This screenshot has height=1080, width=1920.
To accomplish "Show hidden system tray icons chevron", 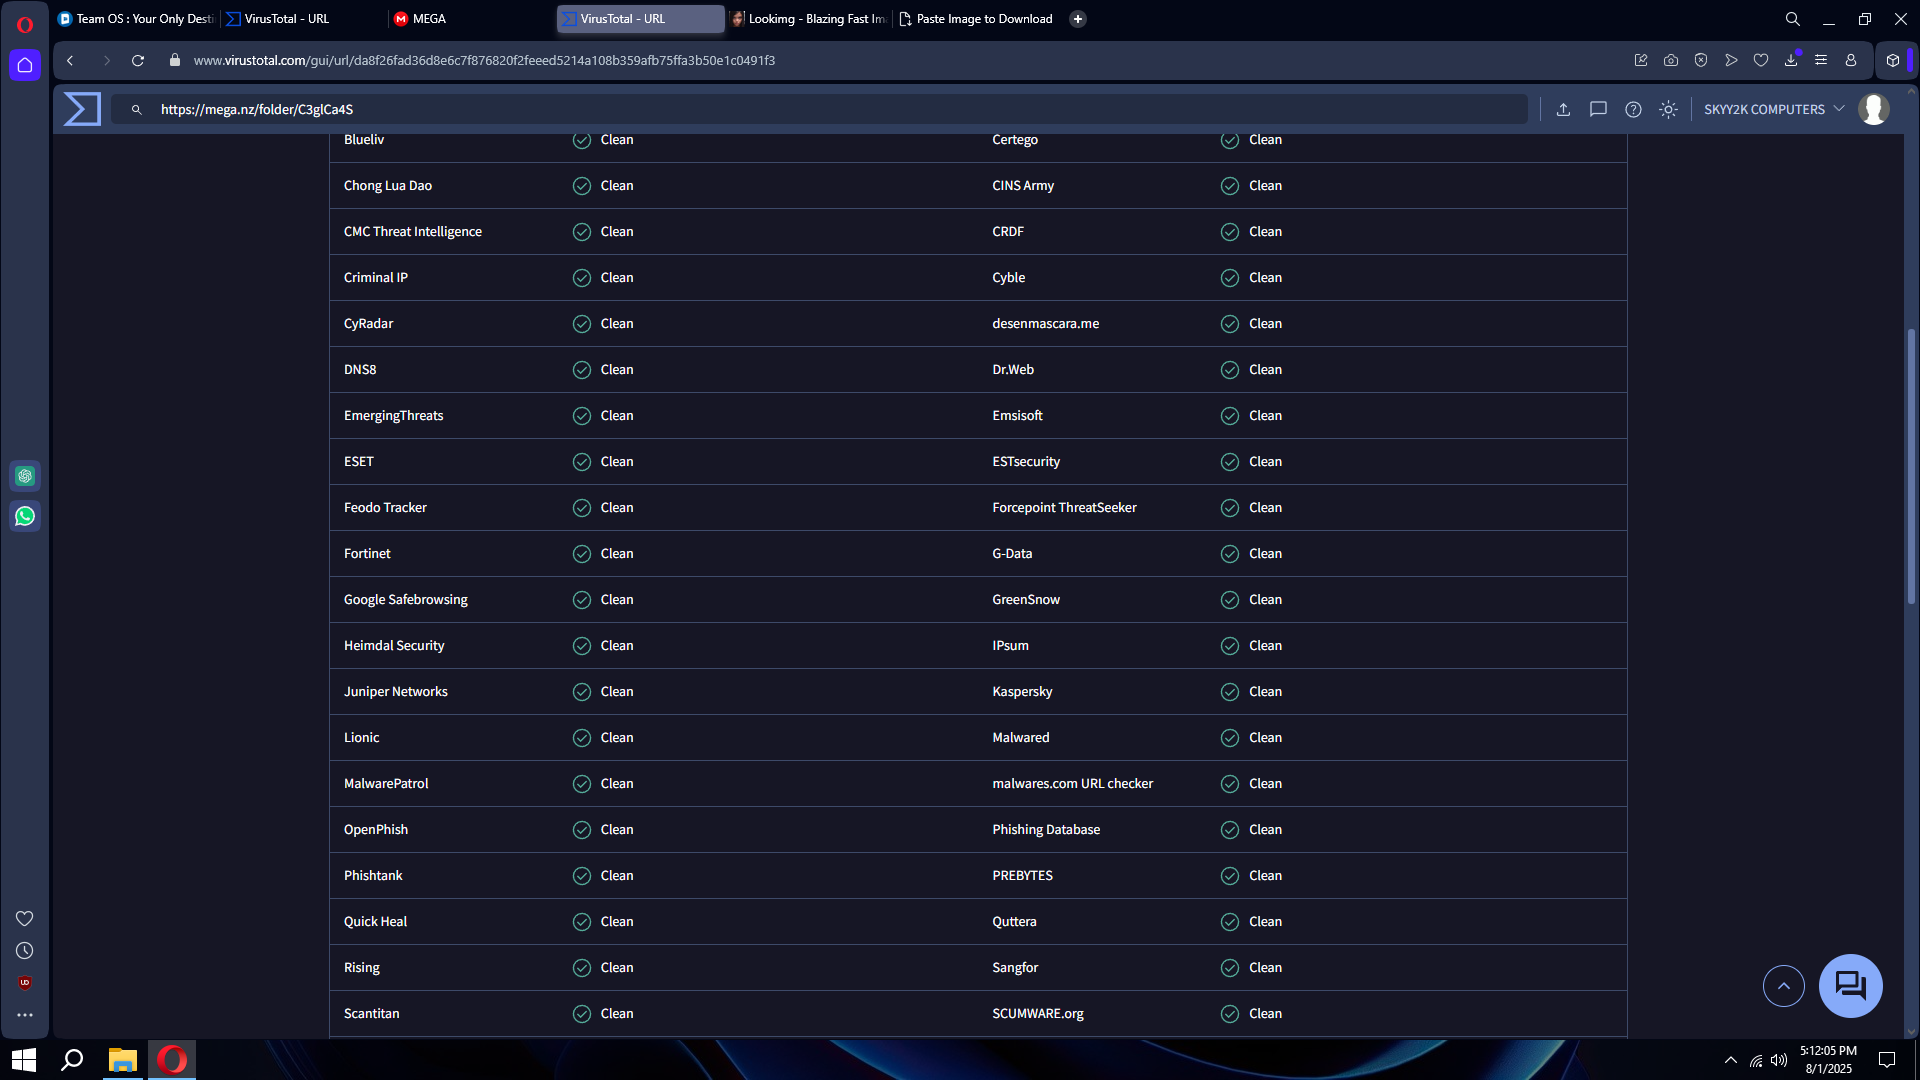I will pos(1731,1060).
